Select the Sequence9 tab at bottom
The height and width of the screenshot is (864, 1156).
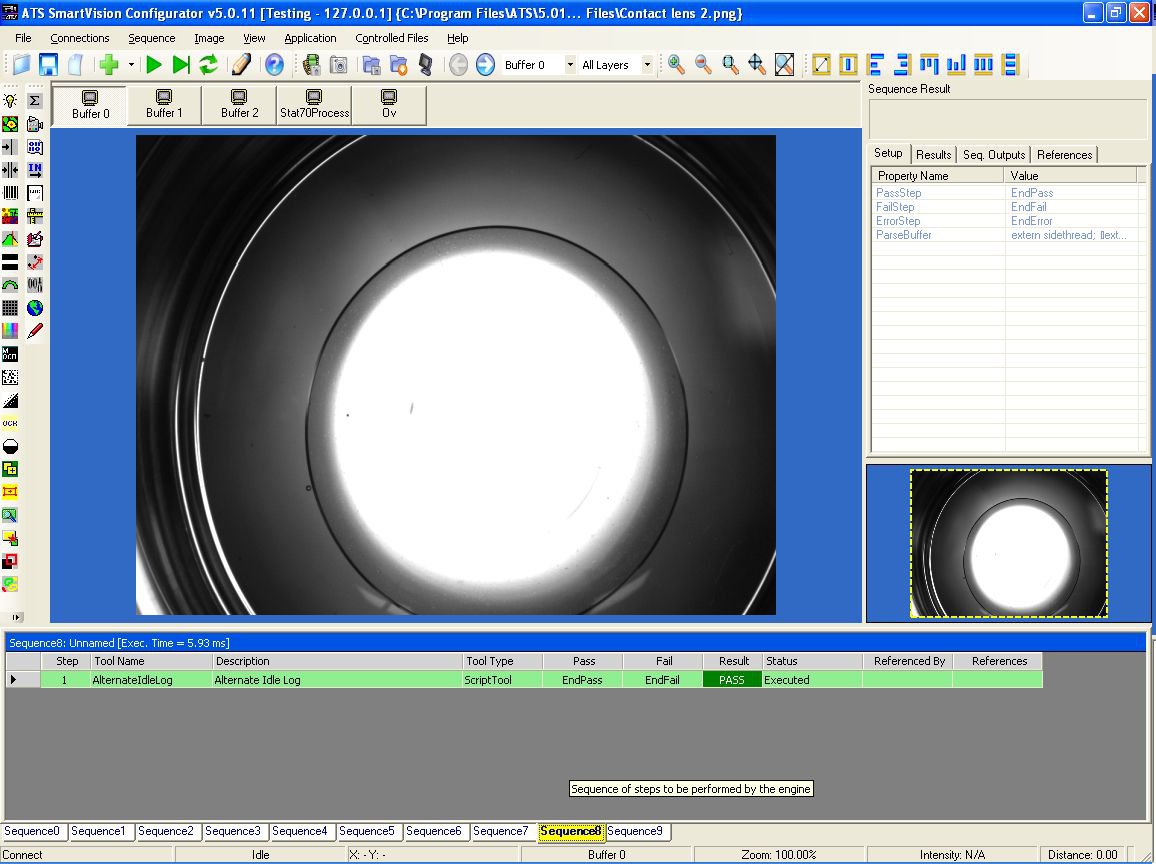(x=636, y=832)
